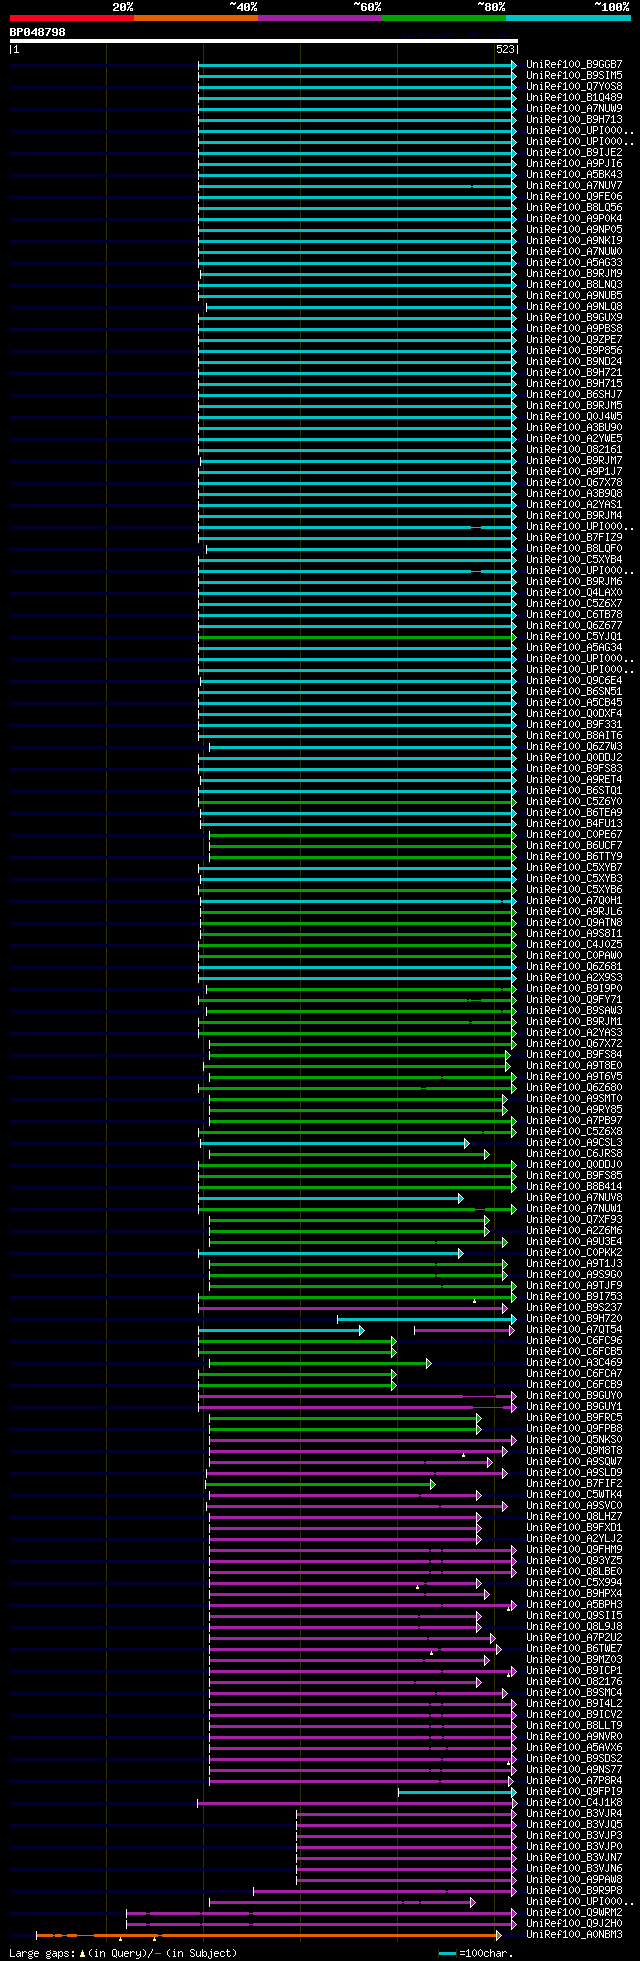This screenshot has width=640, height=1961.
Task: Select label UniRef100_B9S237
Action: tap(574, 1307)
